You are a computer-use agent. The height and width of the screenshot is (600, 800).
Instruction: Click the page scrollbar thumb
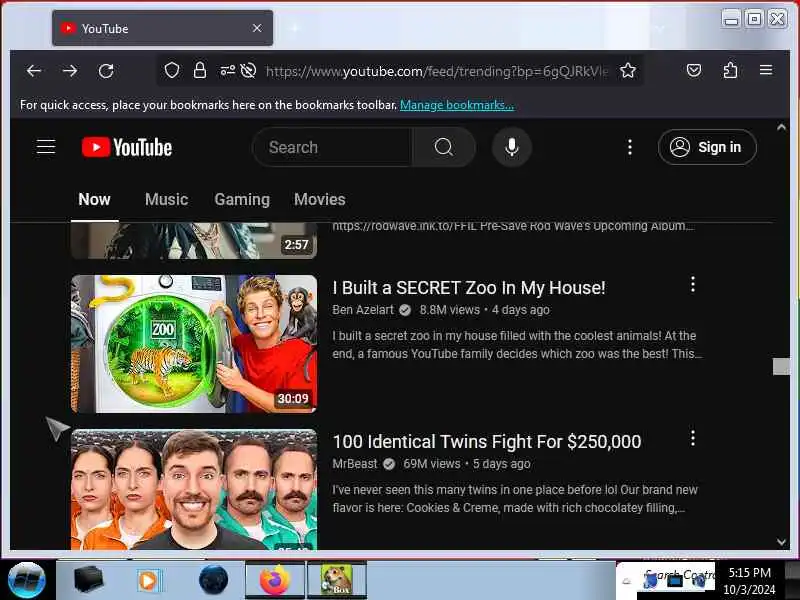pyautogui.click(x=781, y=366)
